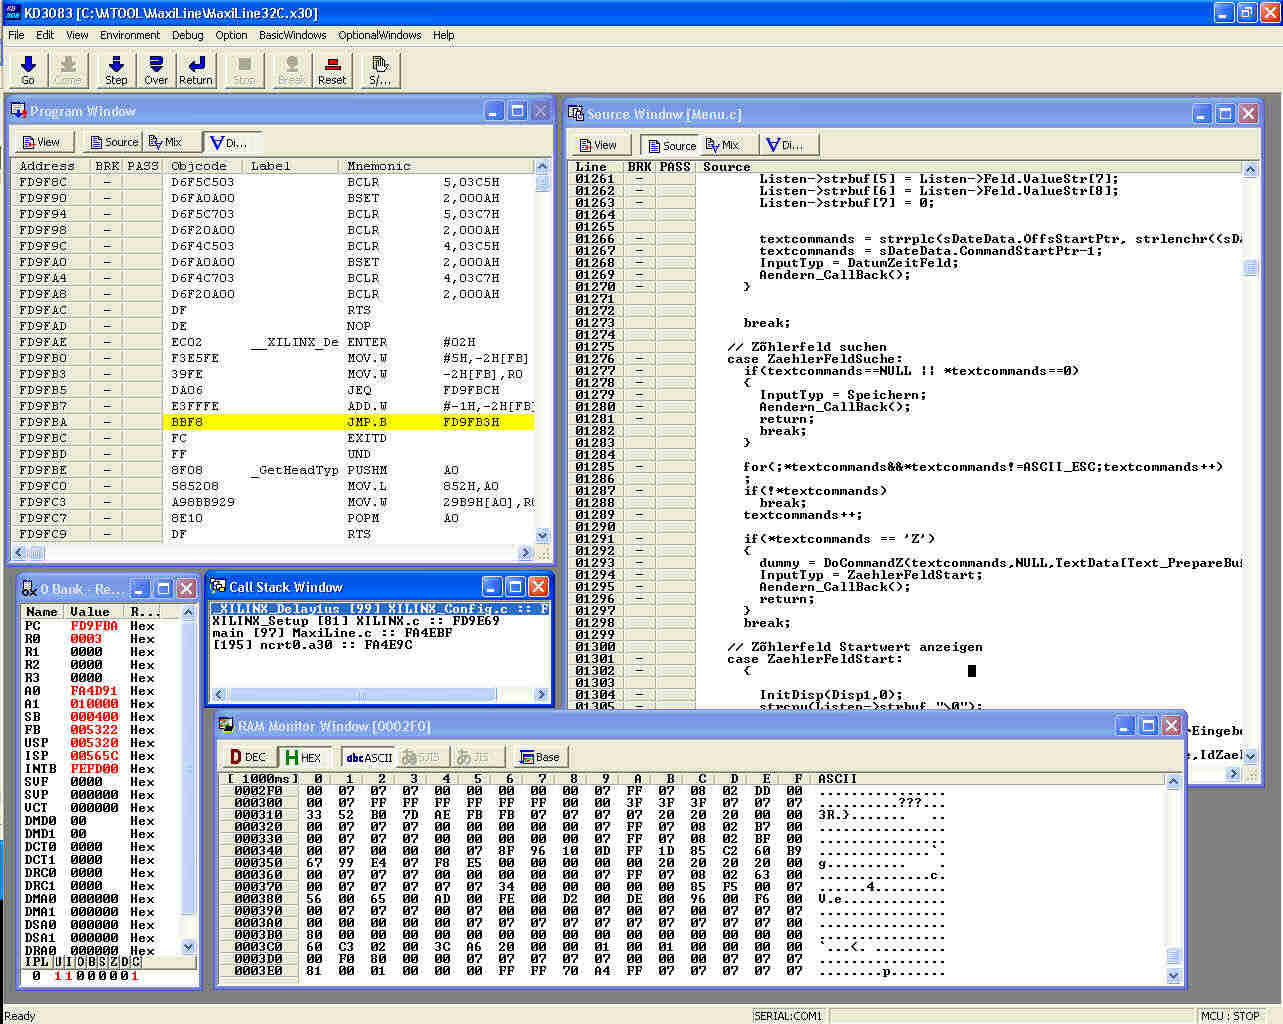Screen dimensions: 1283x1024
Task: Click the Return toolbar icon
Action: [x=196, y=70]
